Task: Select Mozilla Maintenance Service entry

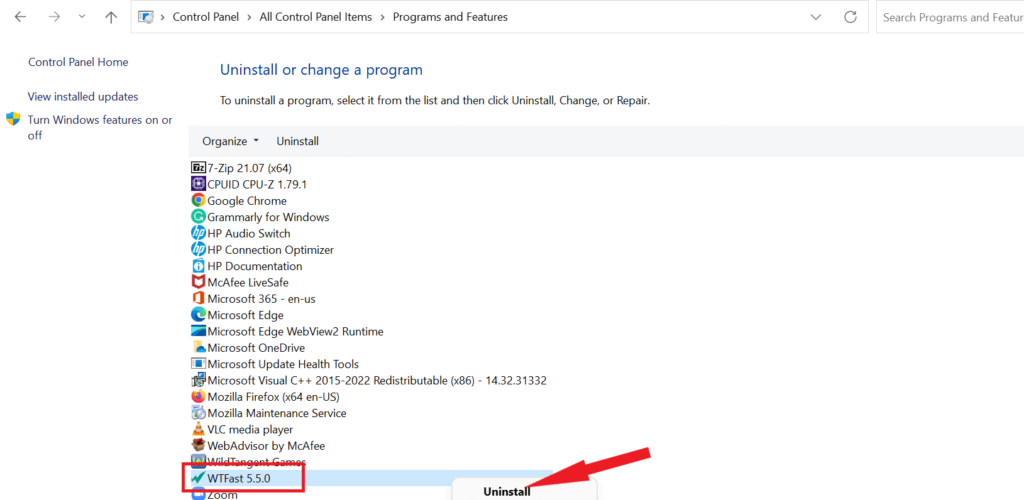Action: click(277, 413)
